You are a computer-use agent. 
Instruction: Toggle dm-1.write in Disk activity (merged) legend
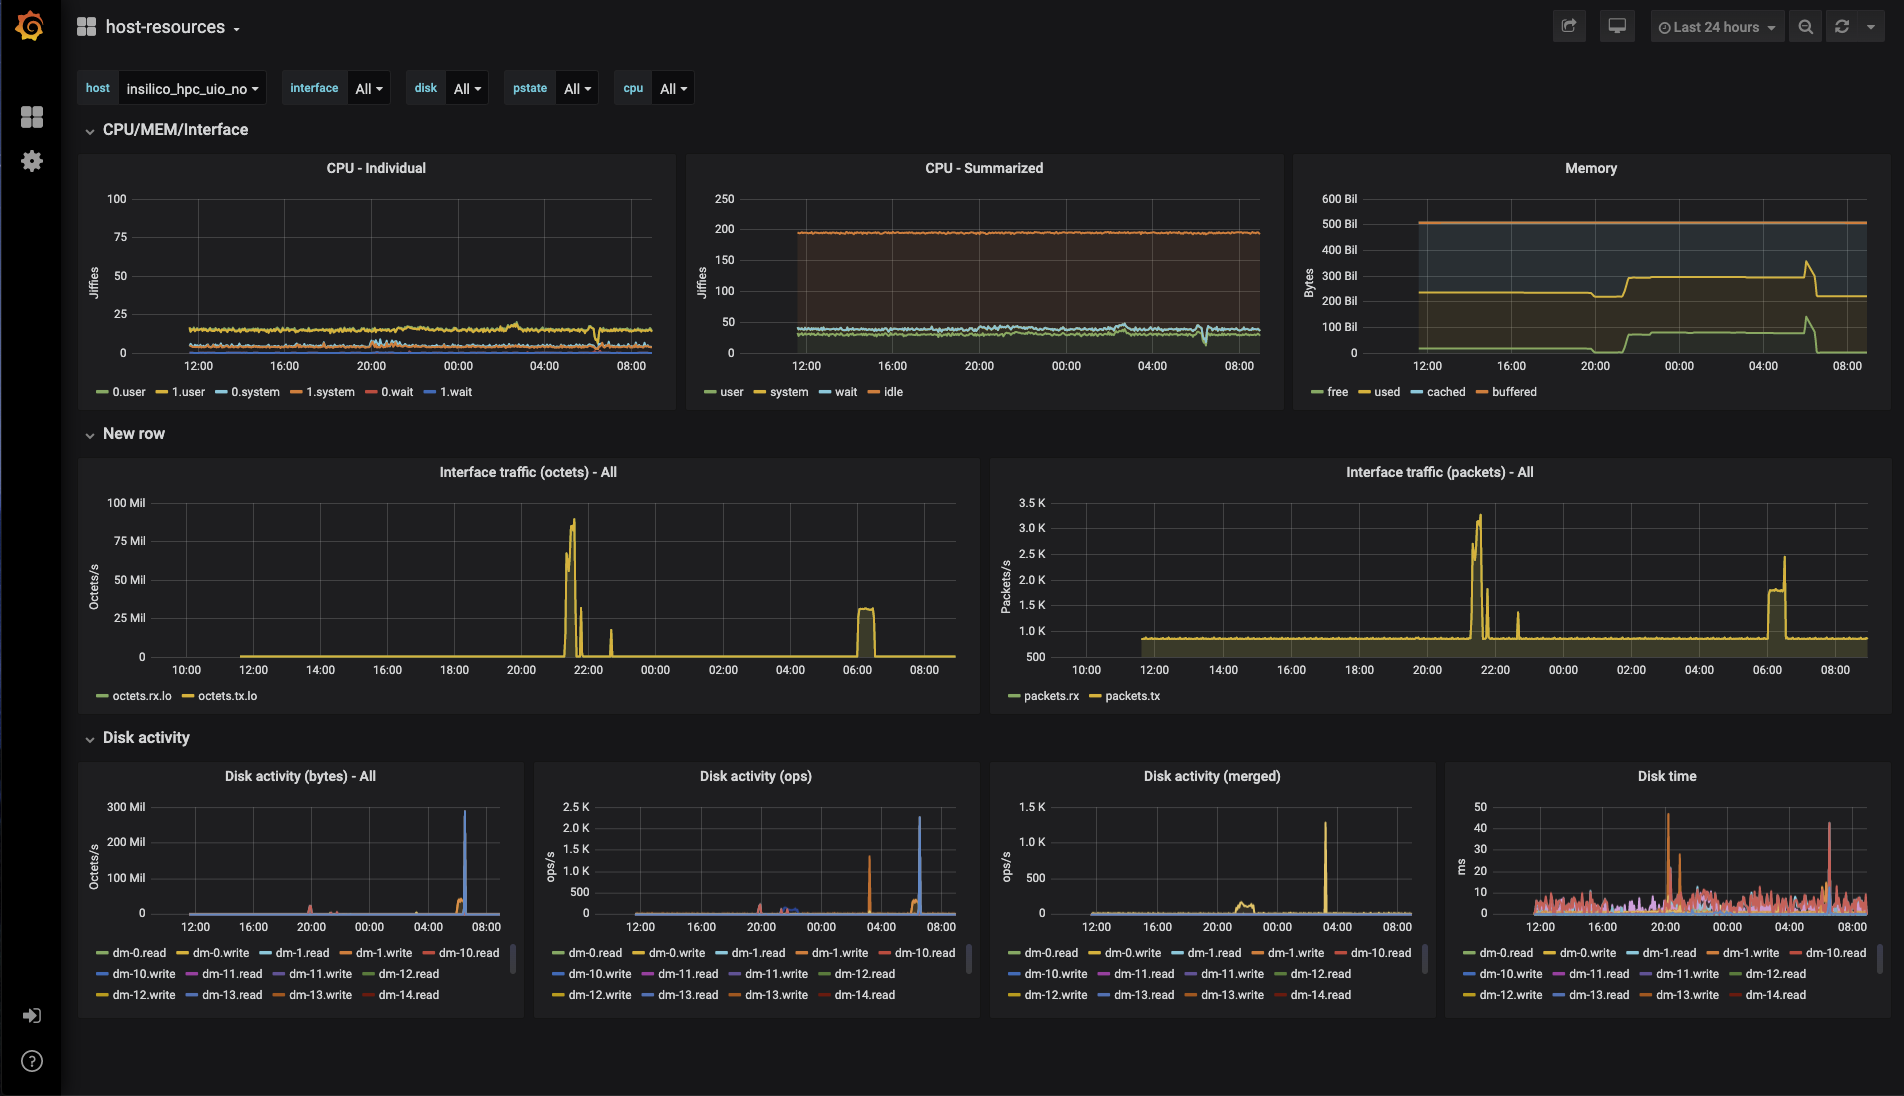tap(1296, 953)
